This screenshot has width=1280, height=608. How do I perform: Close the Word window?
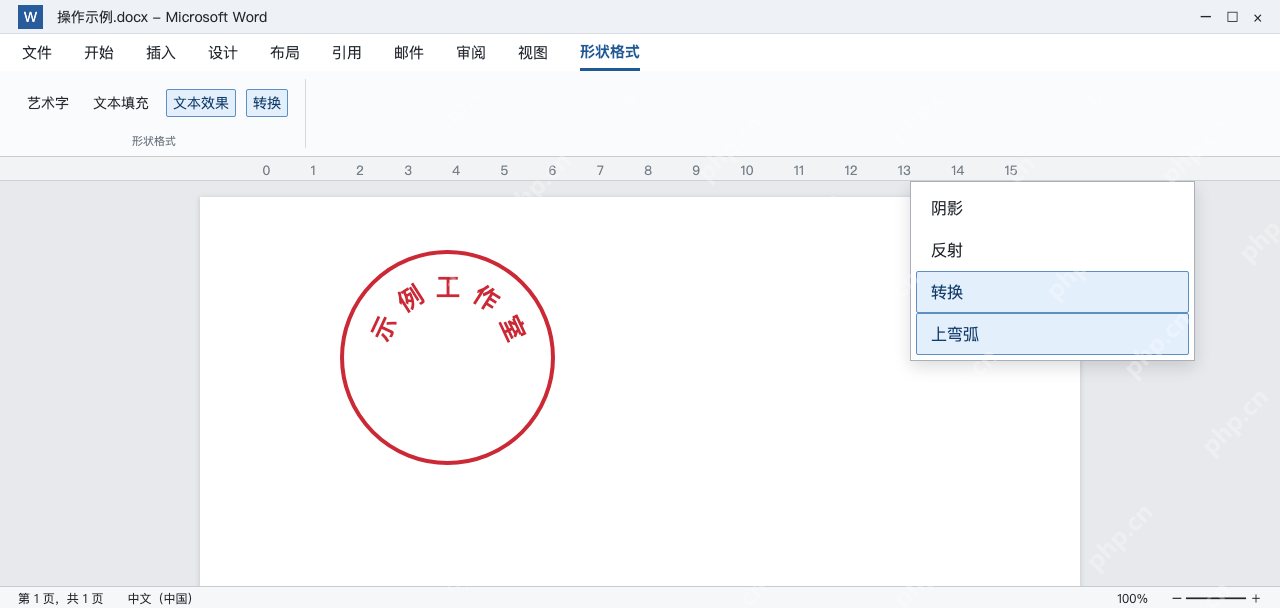[1258, 17]
